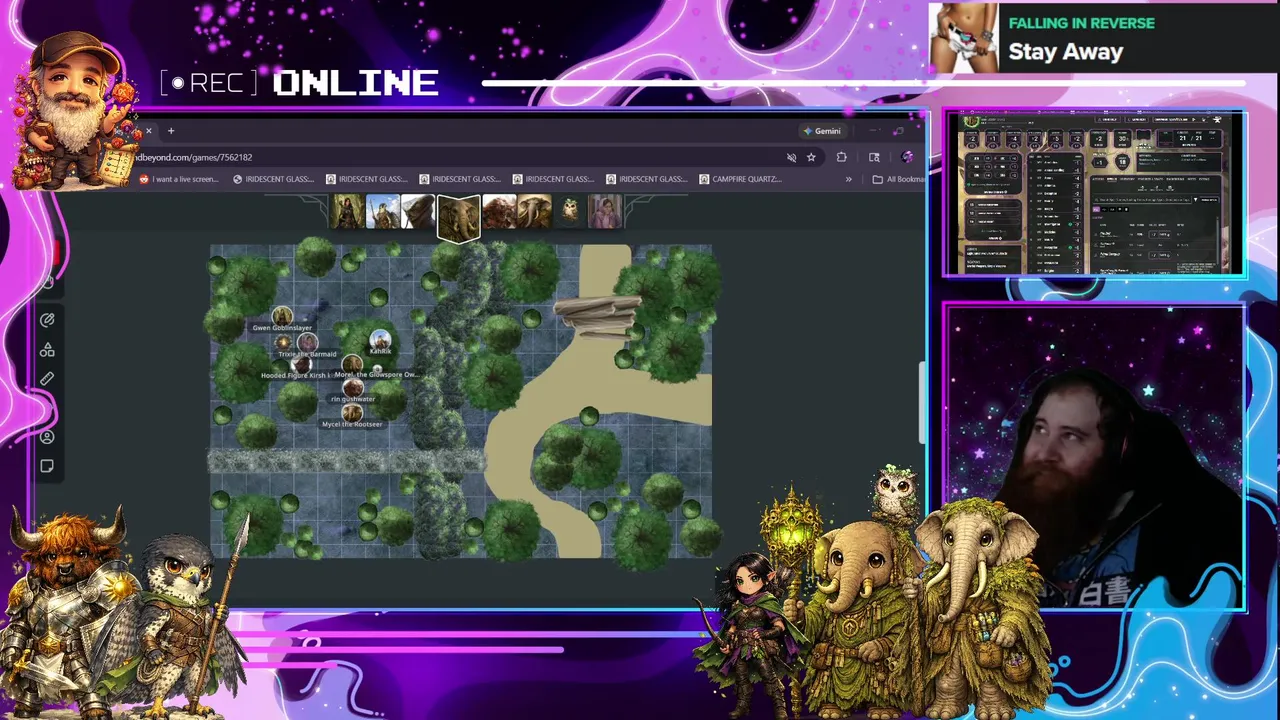Image resolution: width=1280 pixels, height=720 pixels.
Task: Close the current browser tab
Action: click(x=148, y=131)
